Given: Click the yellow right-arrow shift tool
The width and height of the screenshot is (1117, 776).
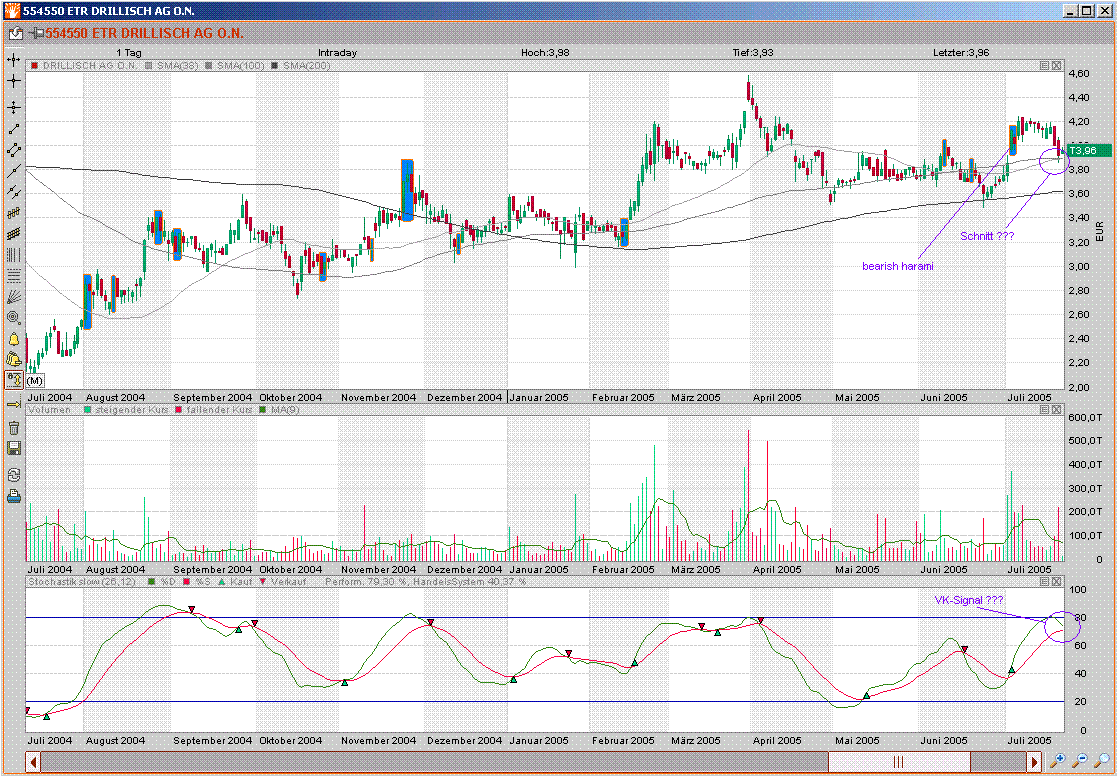Looking at the screenshot, I should point(14,405).
